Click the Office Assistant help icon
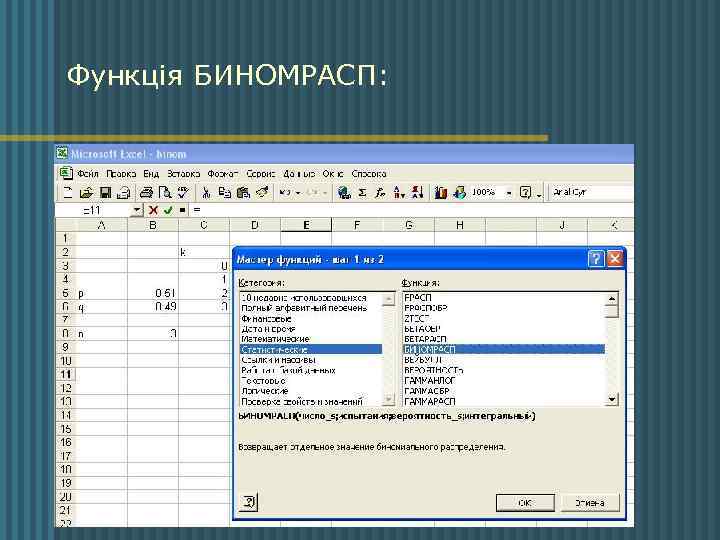Screen dimensions: 720x540 [525, 192]
